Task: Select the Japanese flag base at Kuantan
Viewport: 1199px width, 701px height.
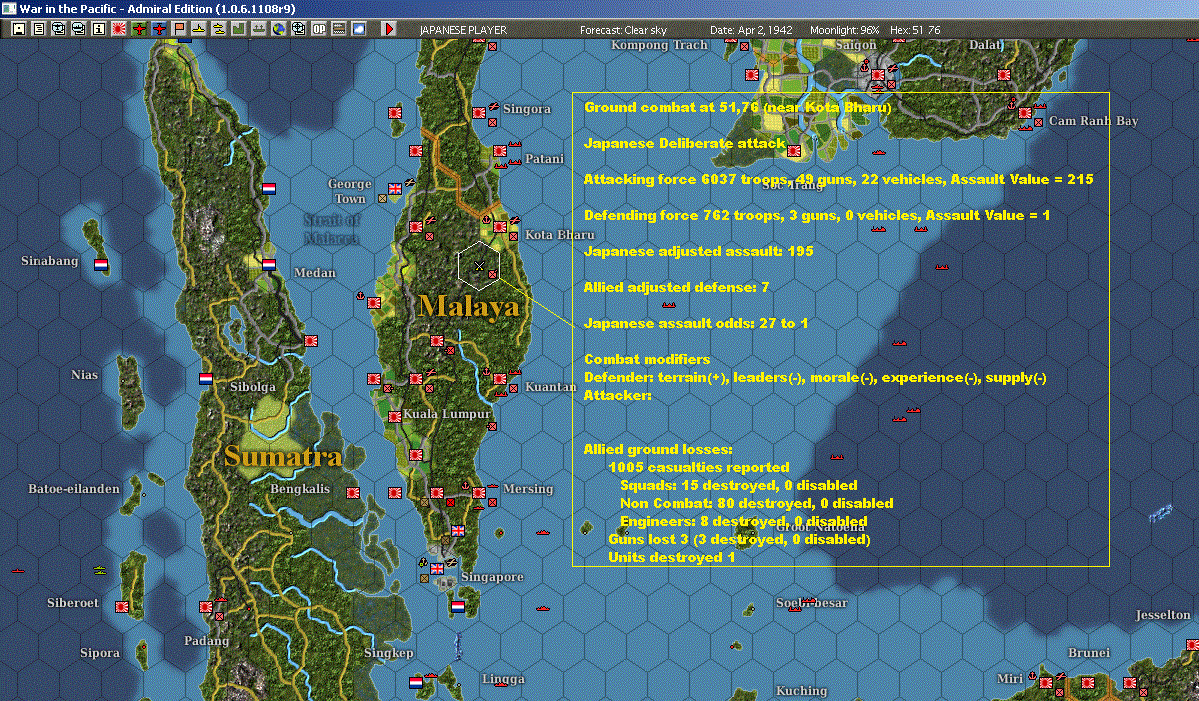Action: tap(500, 379)
